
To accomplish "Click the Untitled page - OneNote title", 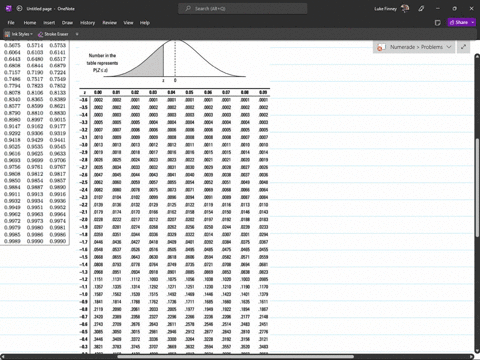I will tap(50, 9).
